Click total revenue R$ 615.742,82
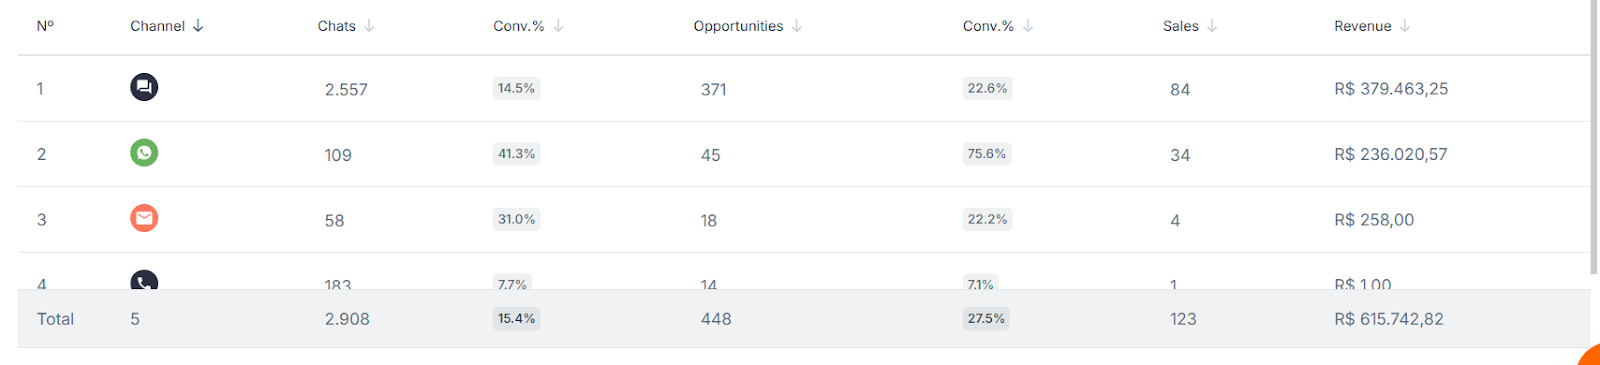 point(1388,319)
